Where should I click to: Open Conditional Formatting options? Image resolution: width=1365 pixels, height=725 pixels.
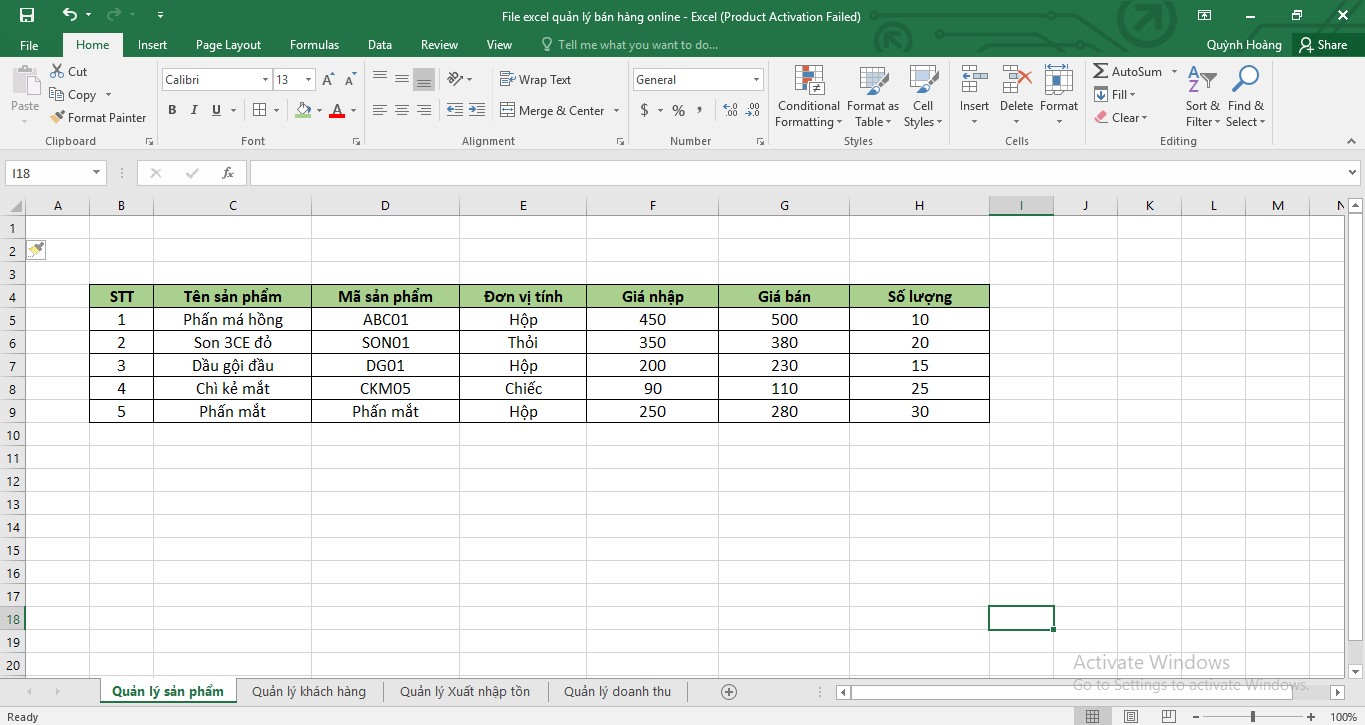pyautogui.click(x=807, y=95)
